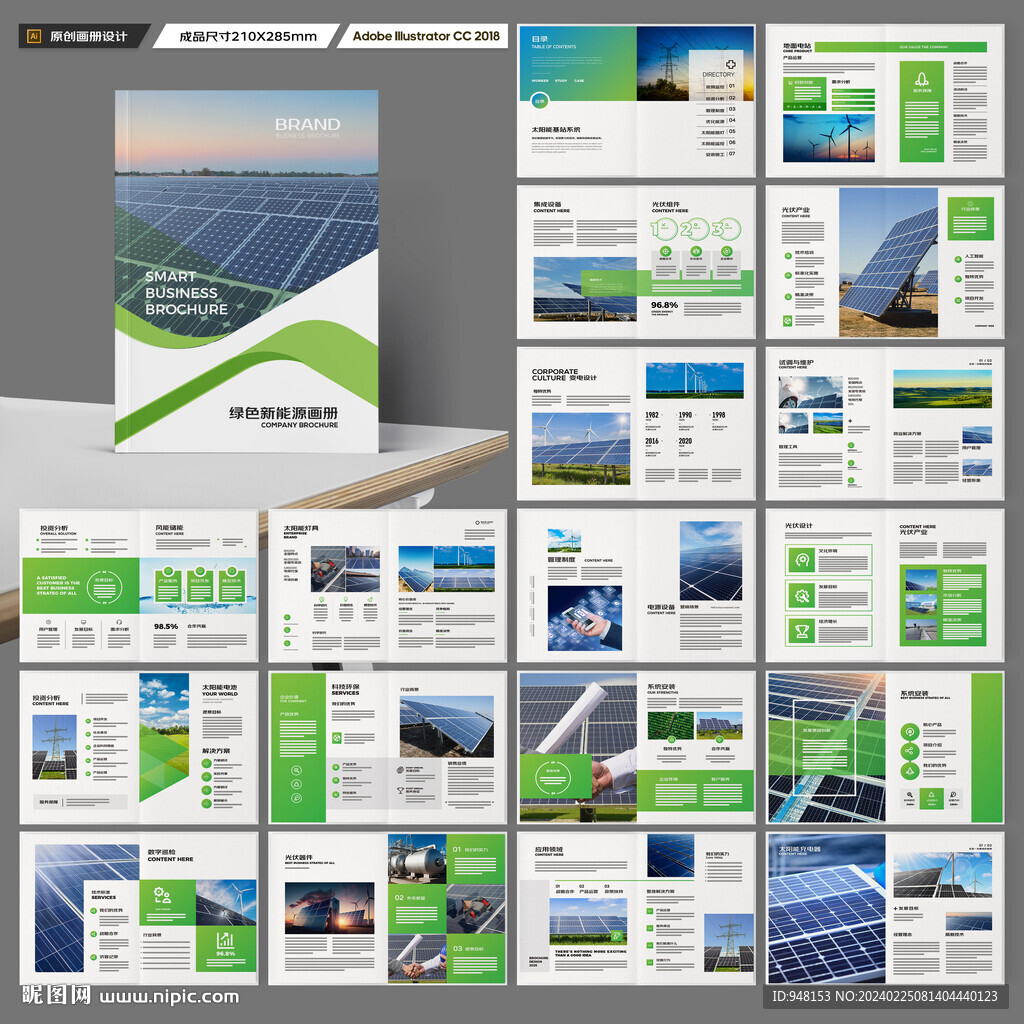Click the DIRECTORY heading in contents spread
The image size is (1024, 1024).
click(x=718, y=74)
